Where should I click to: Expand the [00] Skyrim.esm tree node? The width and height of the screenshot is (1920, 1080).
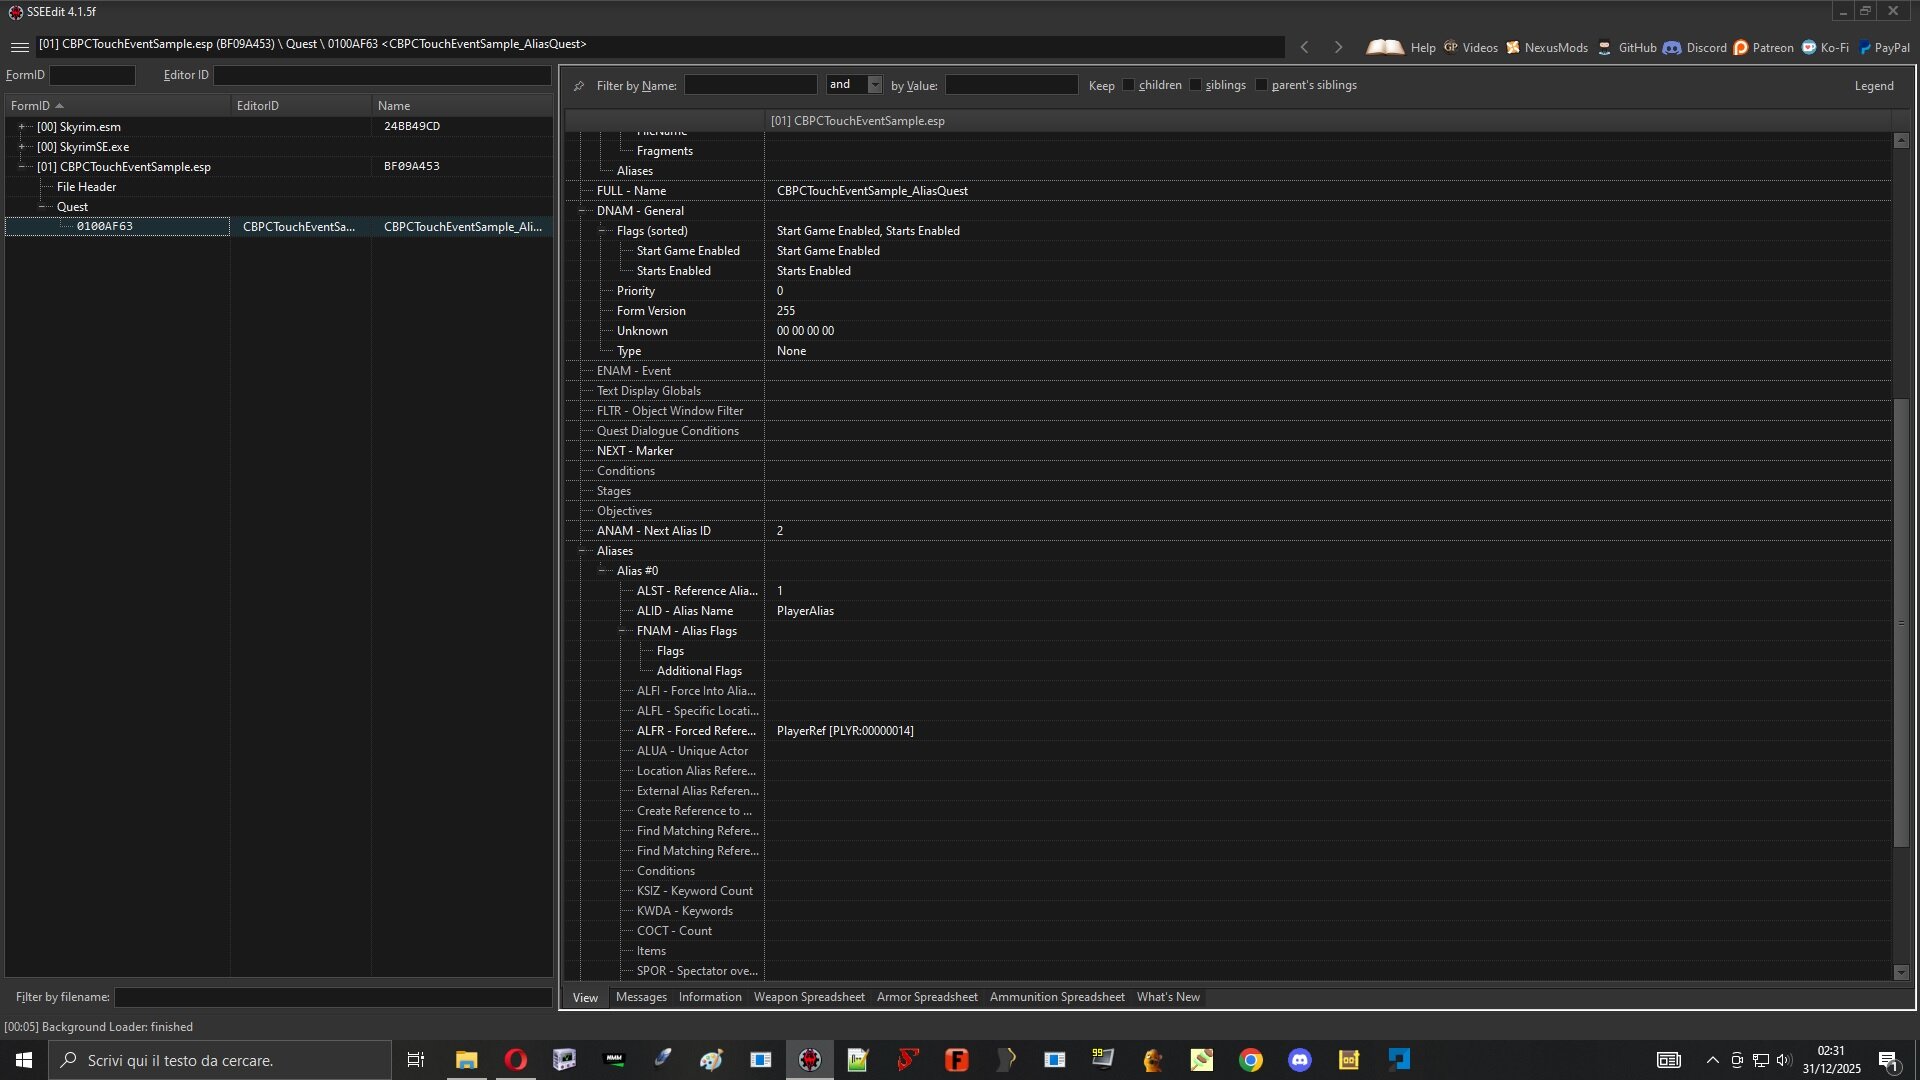tap(22, 127)
